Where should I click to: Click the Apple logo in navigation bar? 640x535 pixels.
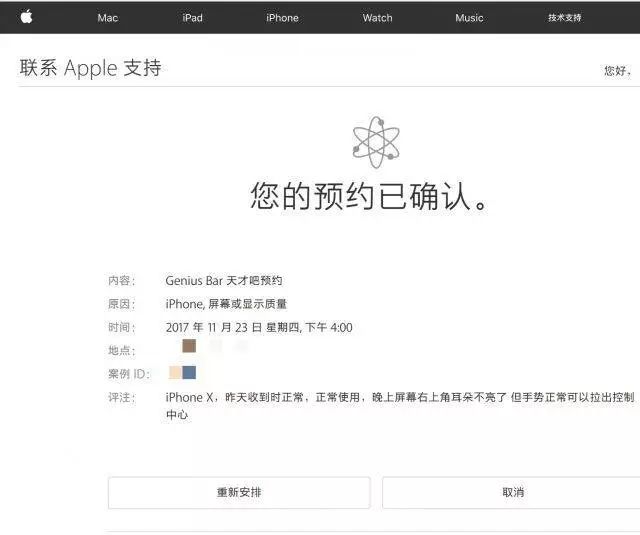[x=27, y=17]
